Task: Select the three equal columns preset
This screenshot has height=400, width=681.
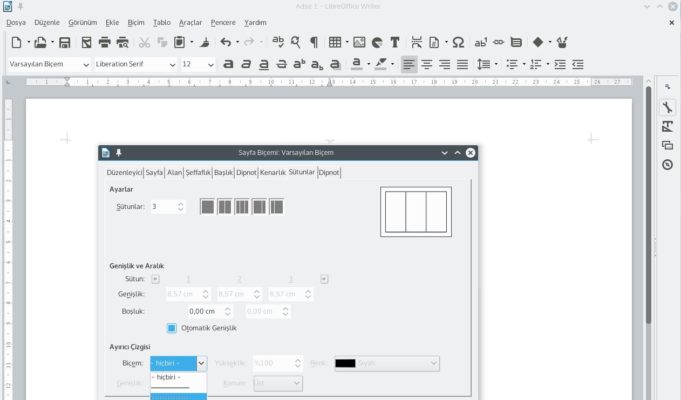Action: click(x=241, y=207)
